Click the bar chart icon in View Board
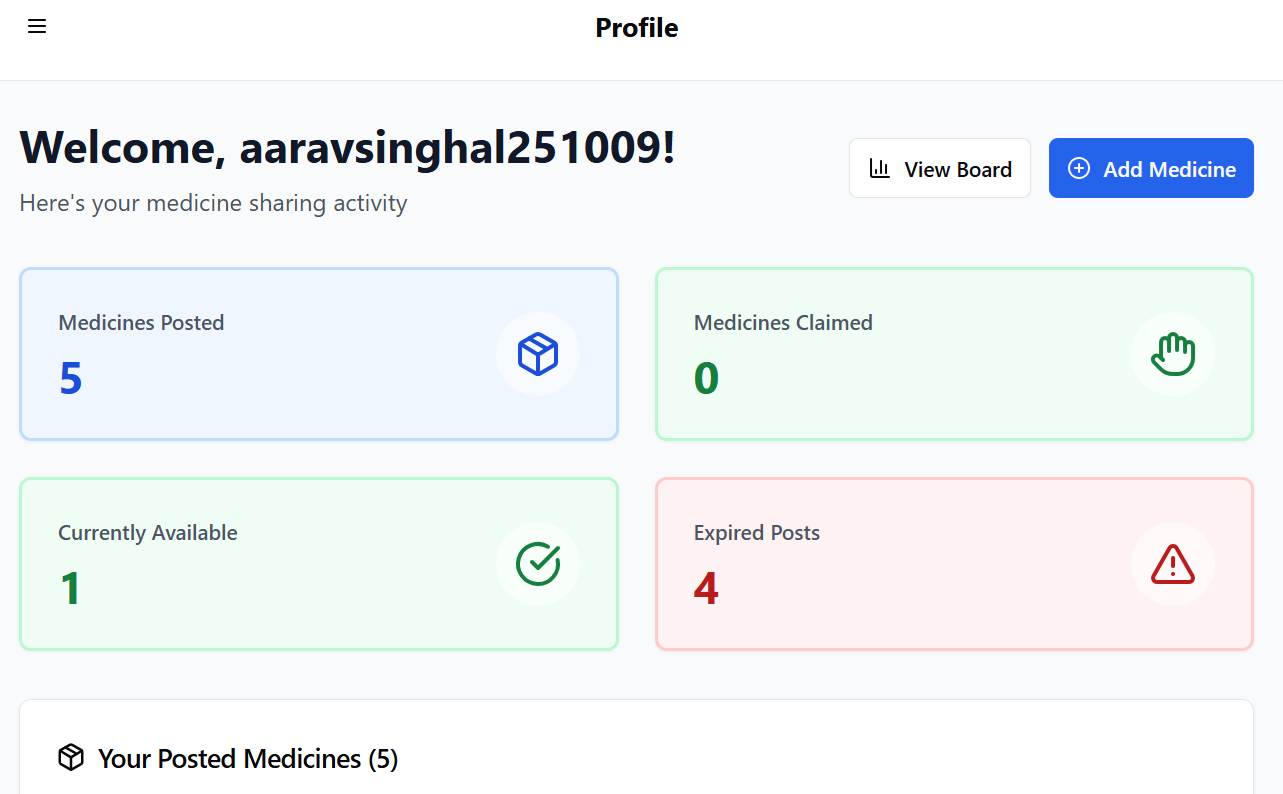Viewport: 1283px width, 794px height. (x=880, y=168)
